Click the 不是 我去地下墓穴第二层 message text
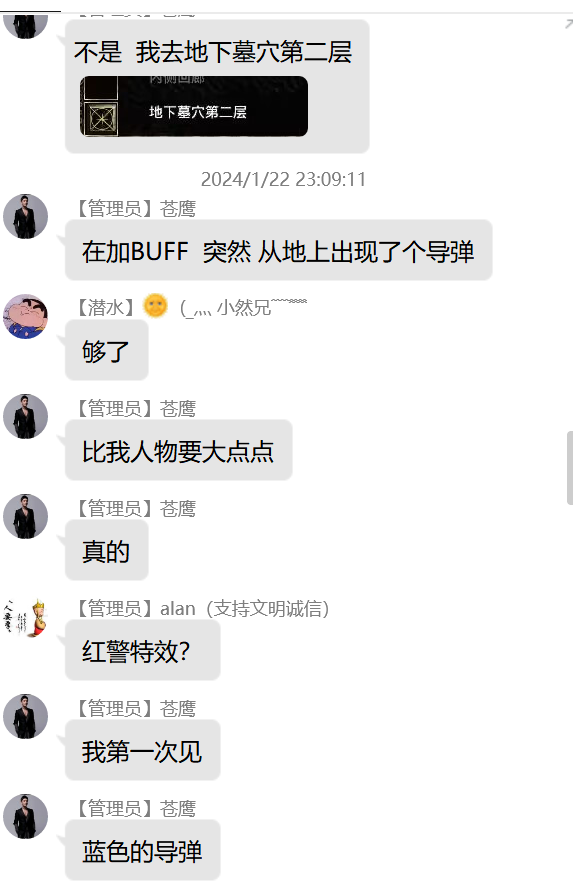The image size is (573, 885). point(213,52)
